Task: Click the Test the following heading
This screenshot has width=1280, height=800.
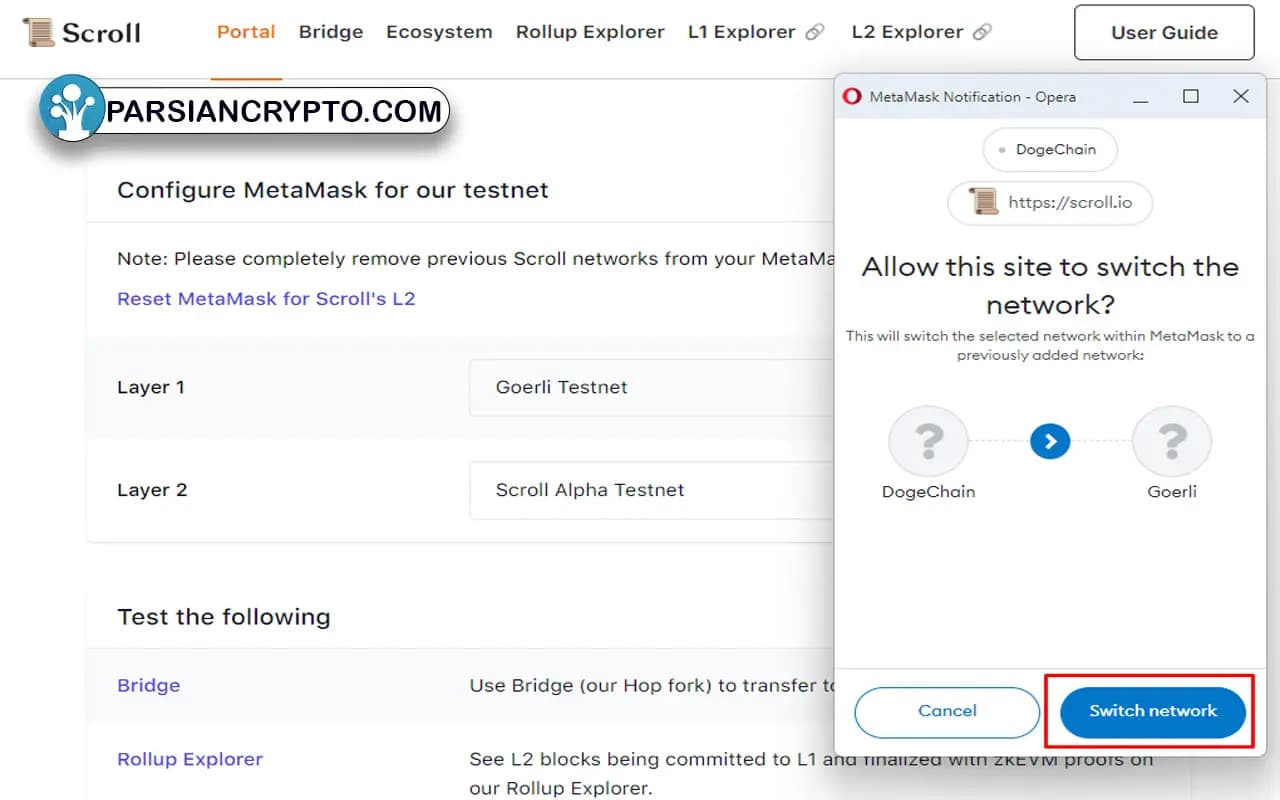Action: 224,617
